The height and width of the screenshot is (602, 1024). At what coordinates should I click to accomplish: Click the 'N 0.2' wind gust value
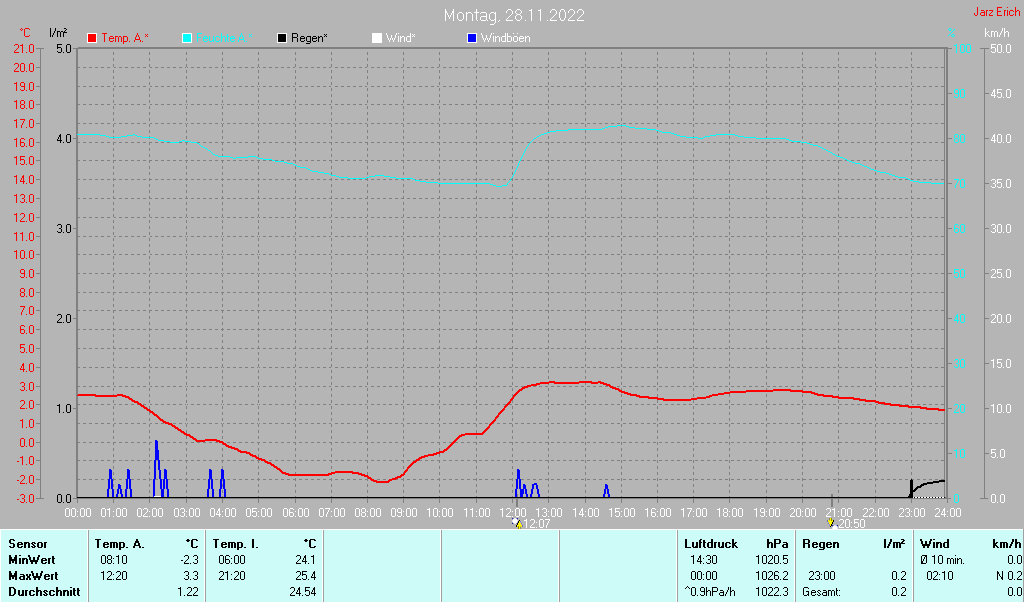coord(1008,577)
